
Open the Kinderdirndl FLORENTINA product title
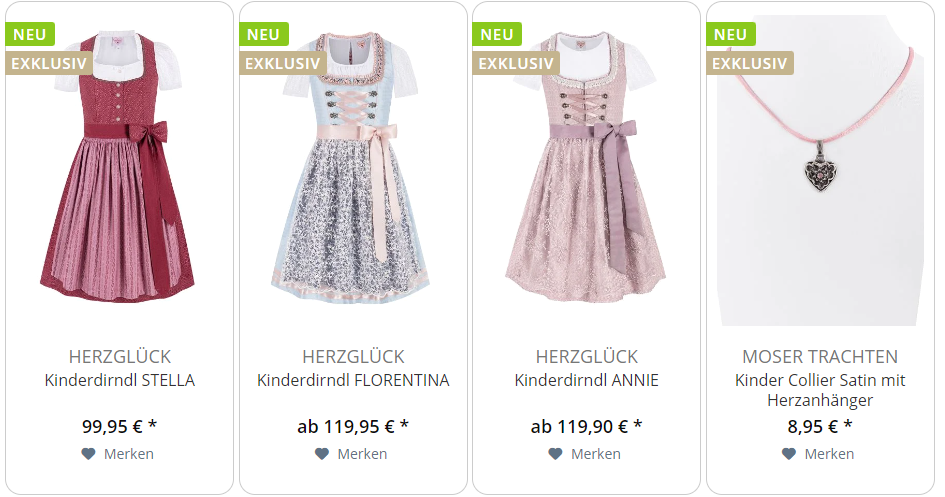(x=353, y=380)
